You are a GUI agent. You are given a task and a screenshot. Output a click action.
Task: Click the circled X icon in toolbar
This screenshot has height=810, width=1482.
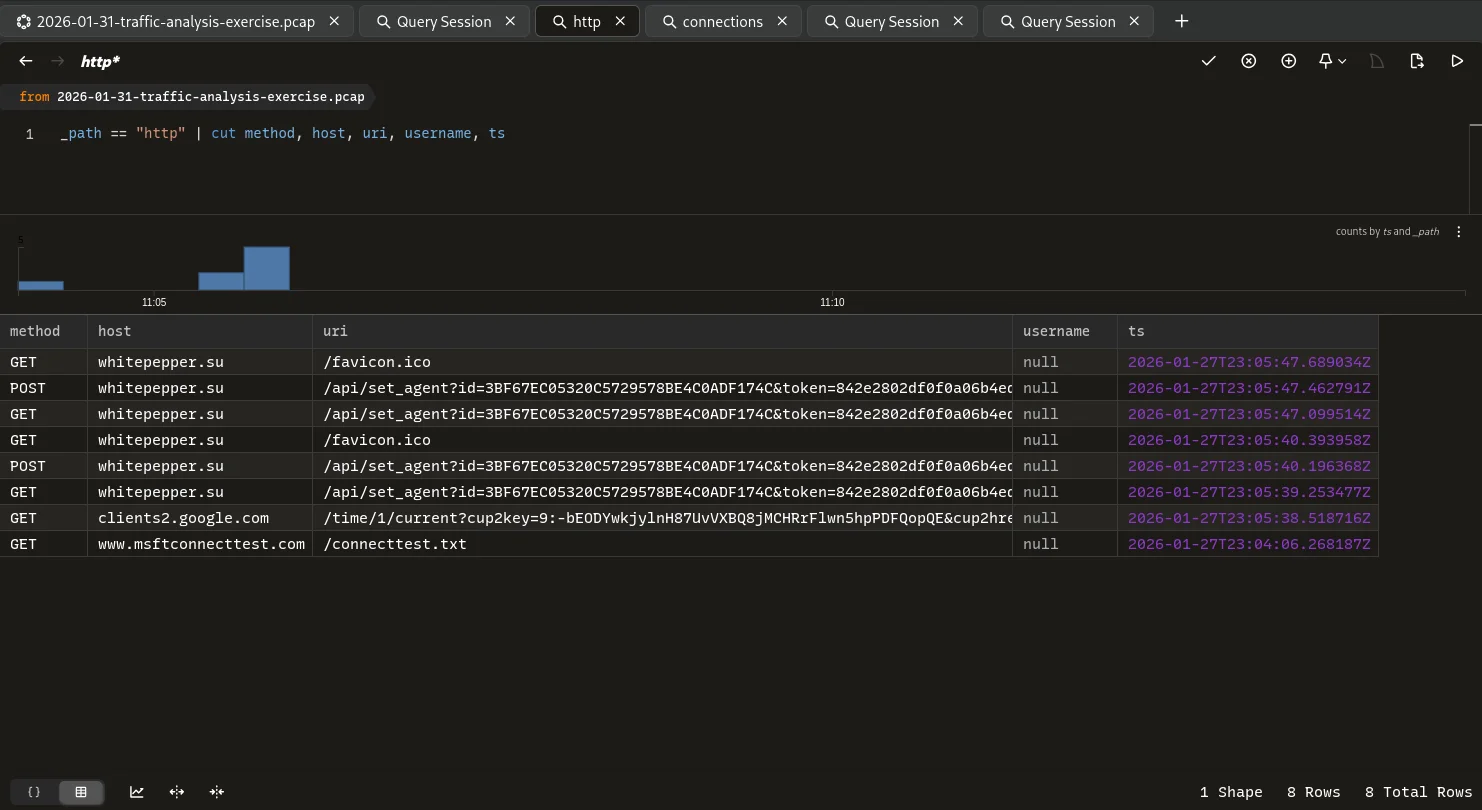[1248, 61]
